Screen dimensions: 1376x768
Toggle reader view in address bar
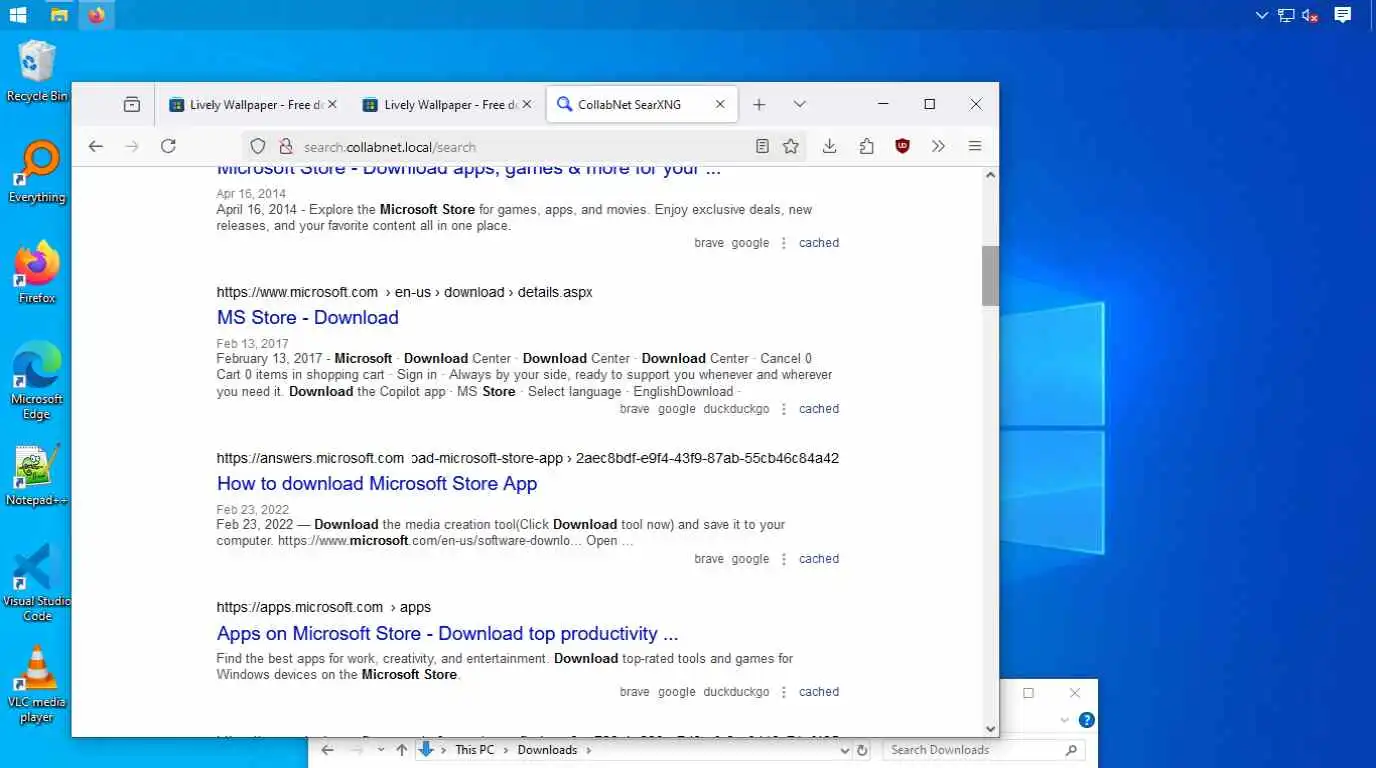(x=762, y=146)
